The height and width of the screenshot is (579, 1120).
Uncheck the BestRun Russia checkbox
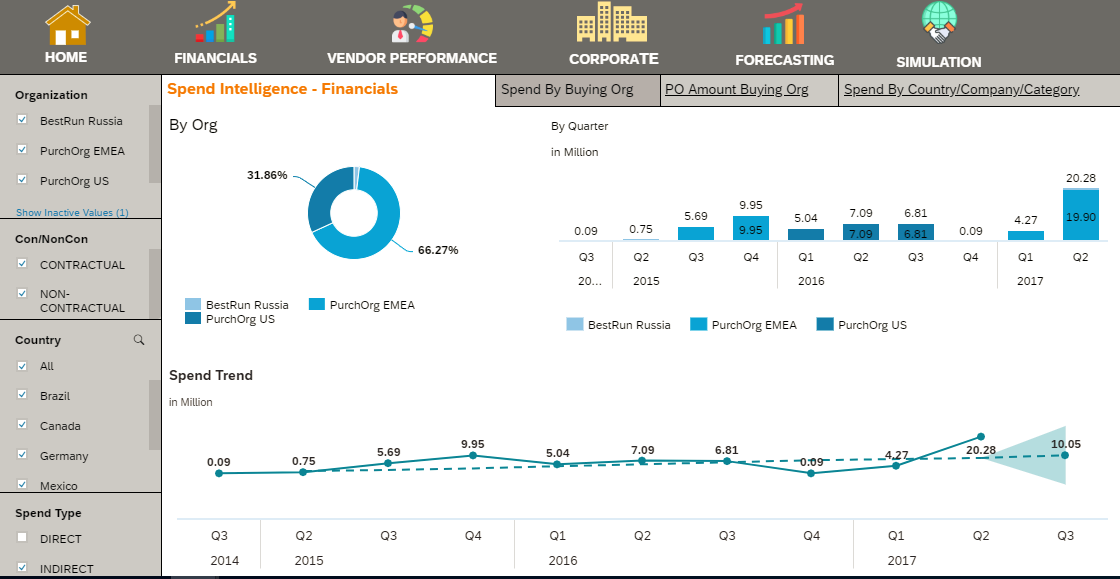(22, 120)
